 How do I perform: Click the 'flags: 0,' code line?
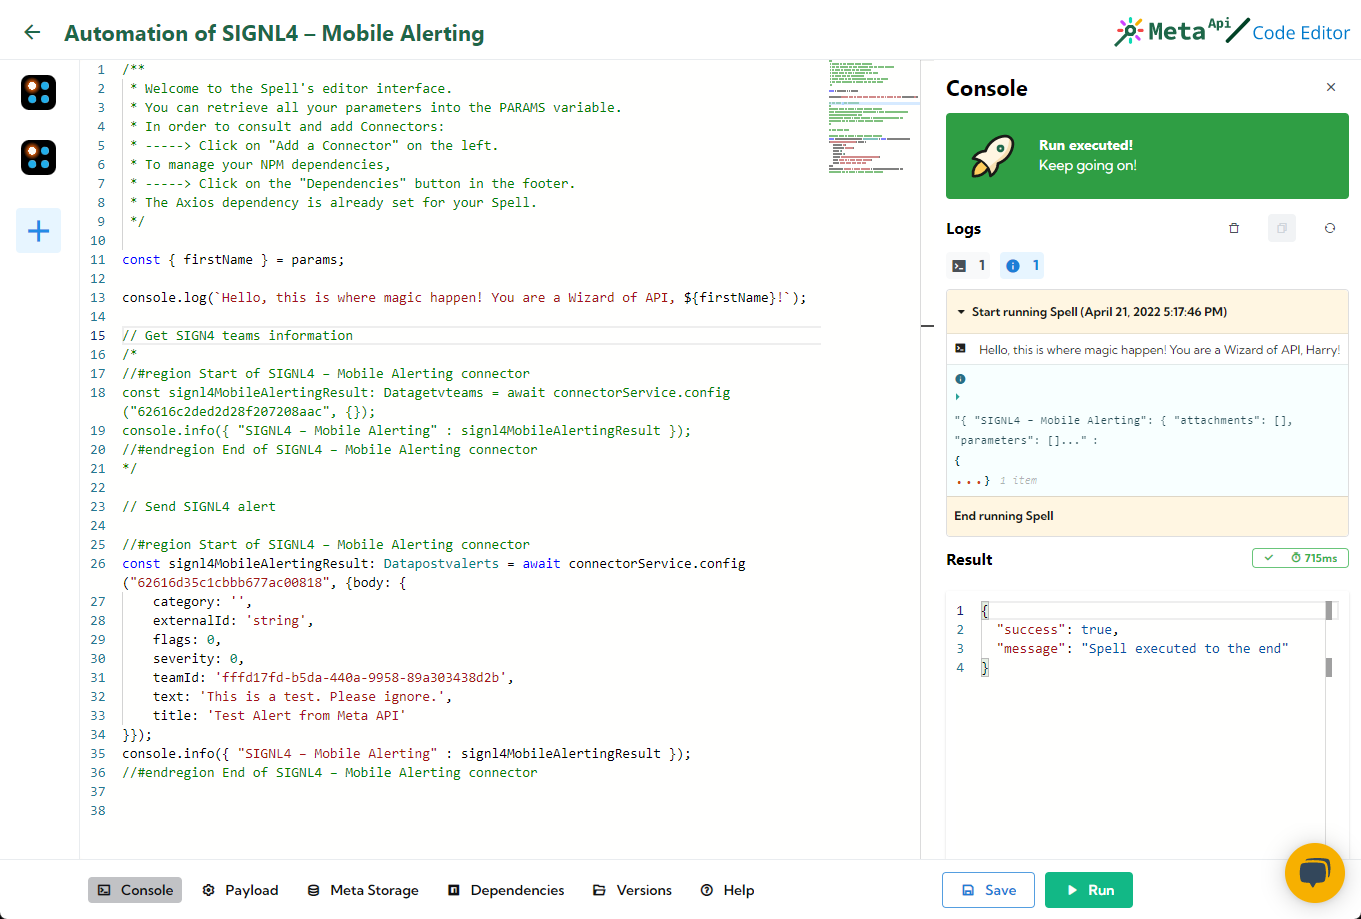[187, 639]
